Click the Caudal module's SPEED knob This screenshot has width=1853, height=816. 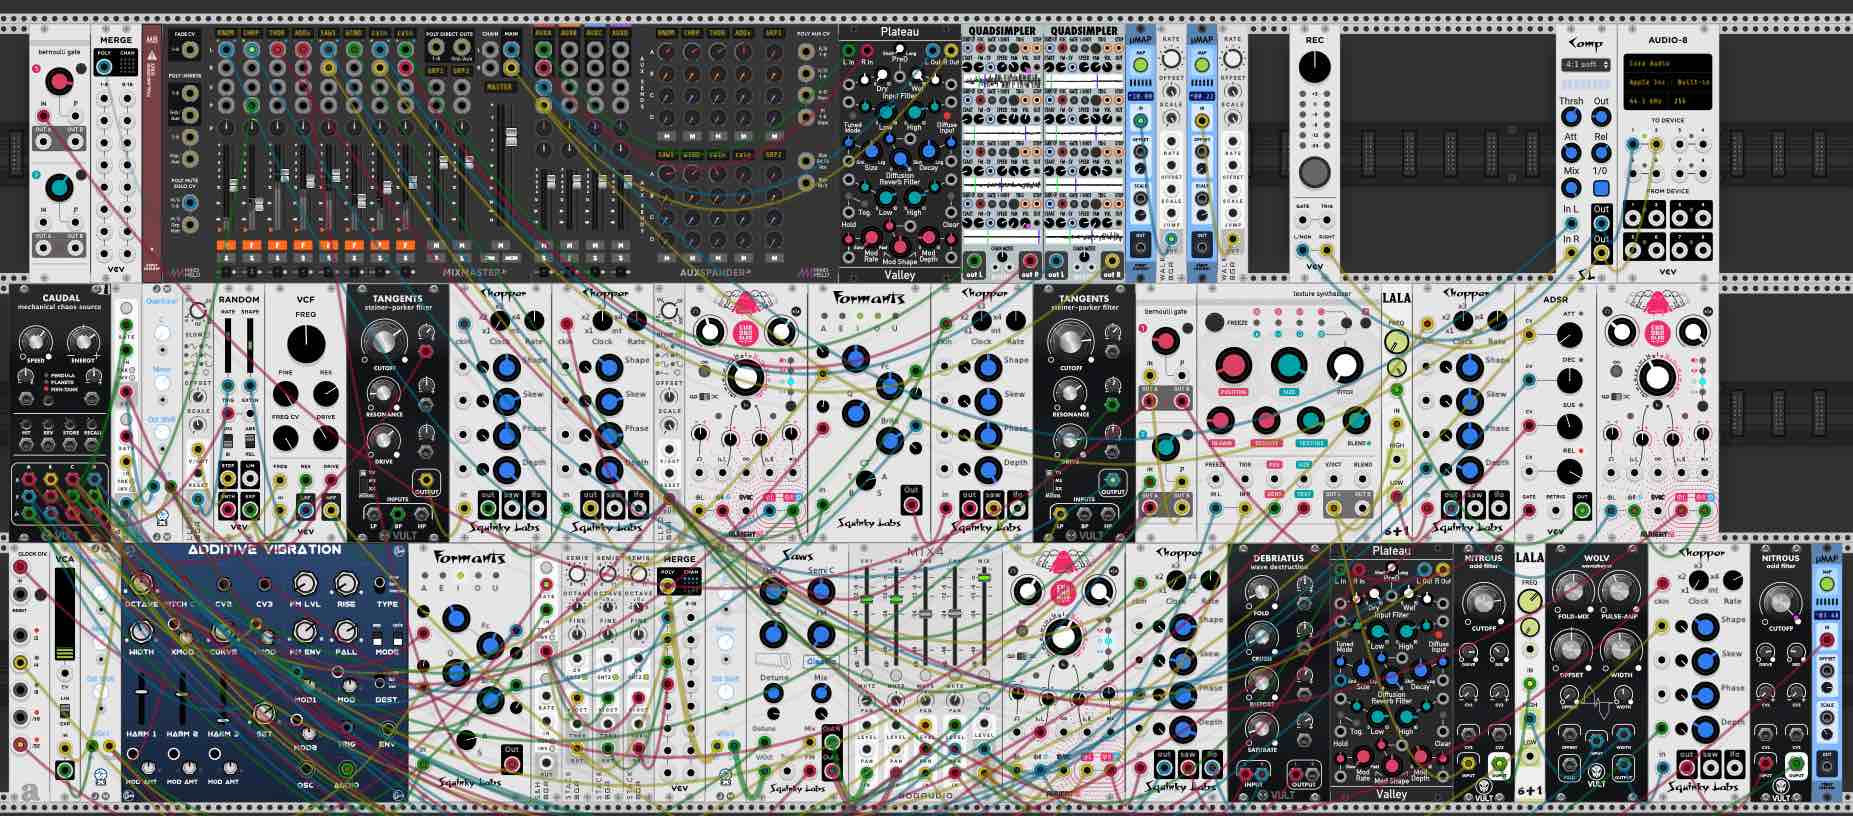[34, 342]
